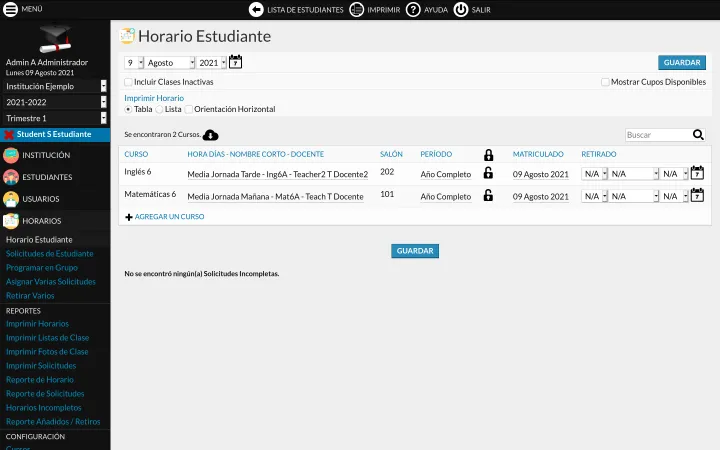Screen dimensions: 720x450
Task: Click the Buscar search field
Action: pos(658,135)
